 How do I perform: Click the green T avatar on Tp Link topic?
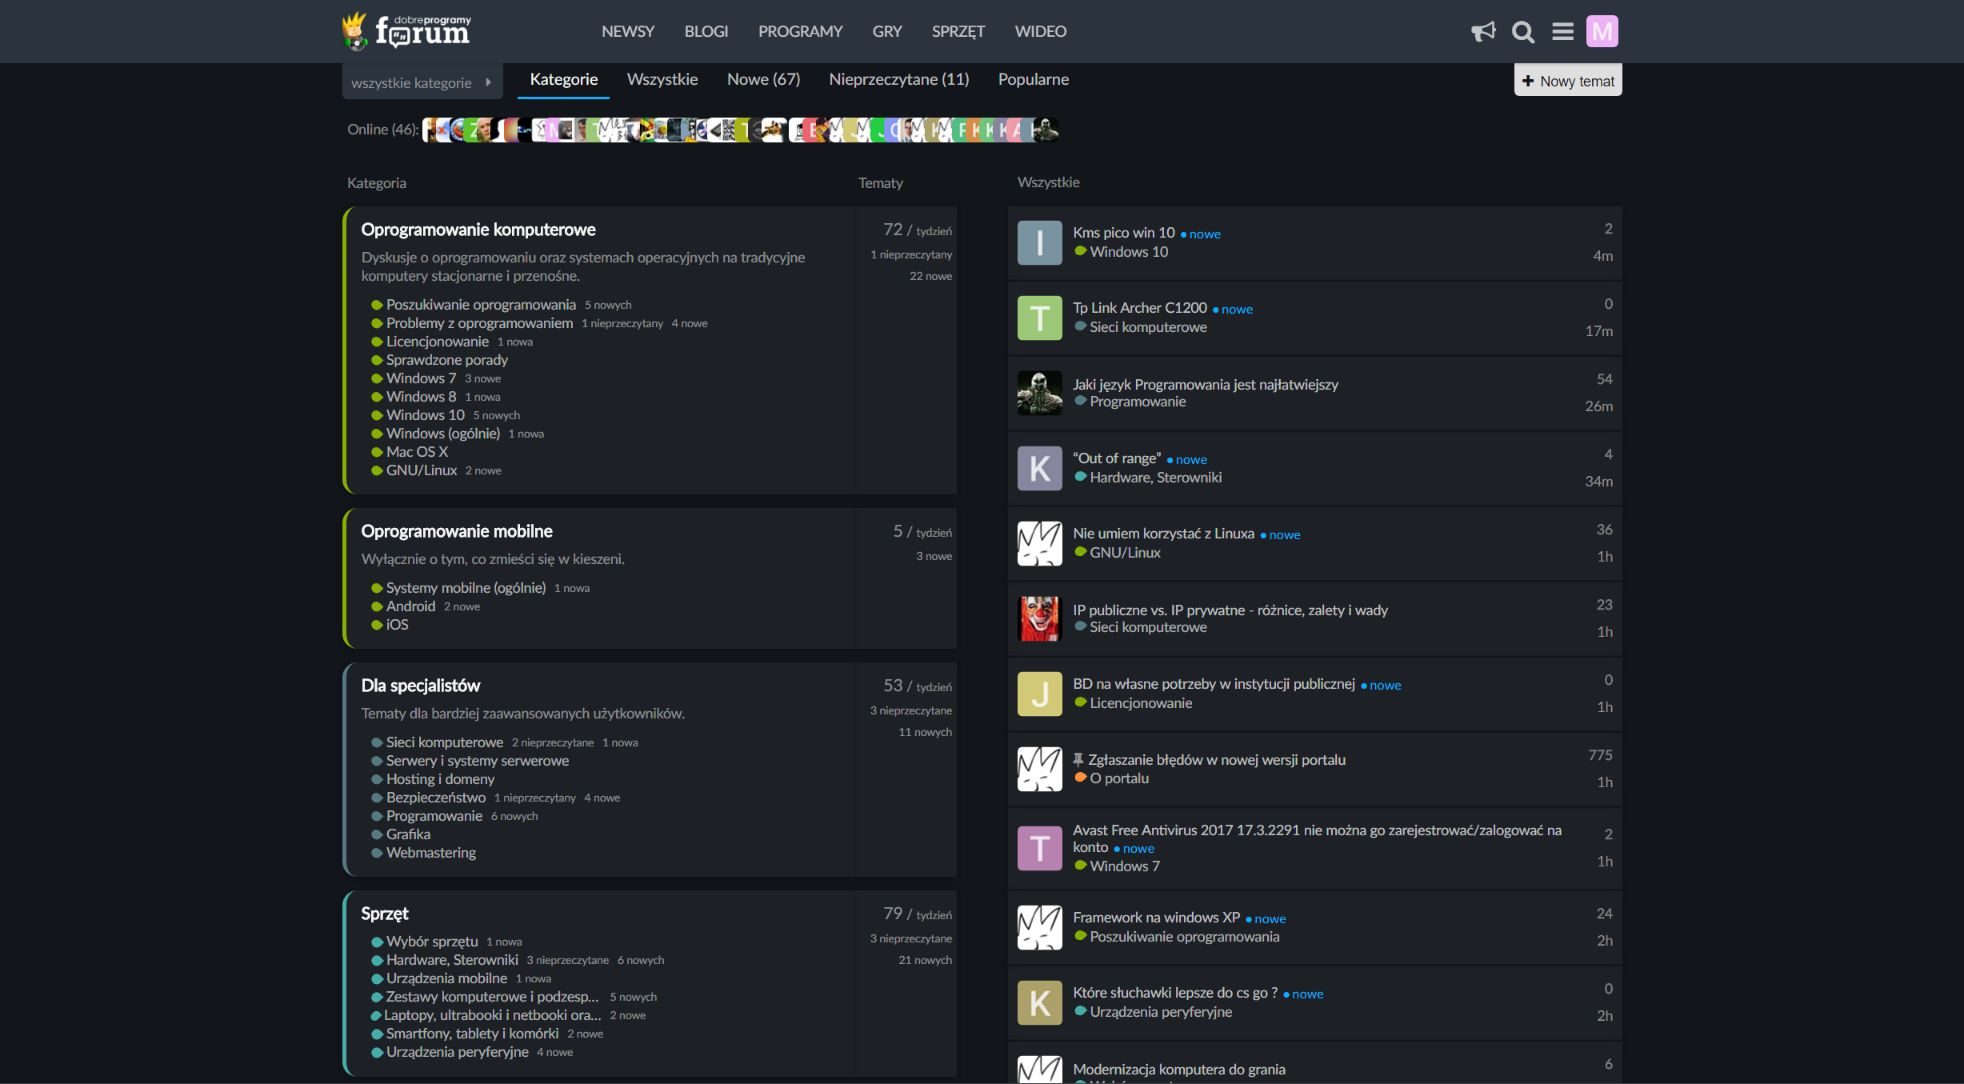(1039, 318)
